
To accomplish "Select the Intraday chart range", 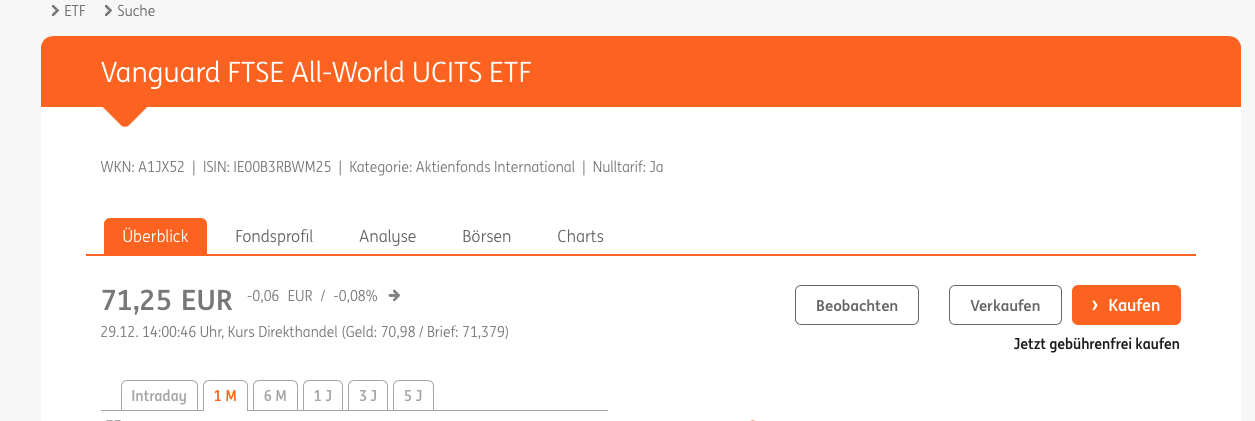I will point(159,396).
